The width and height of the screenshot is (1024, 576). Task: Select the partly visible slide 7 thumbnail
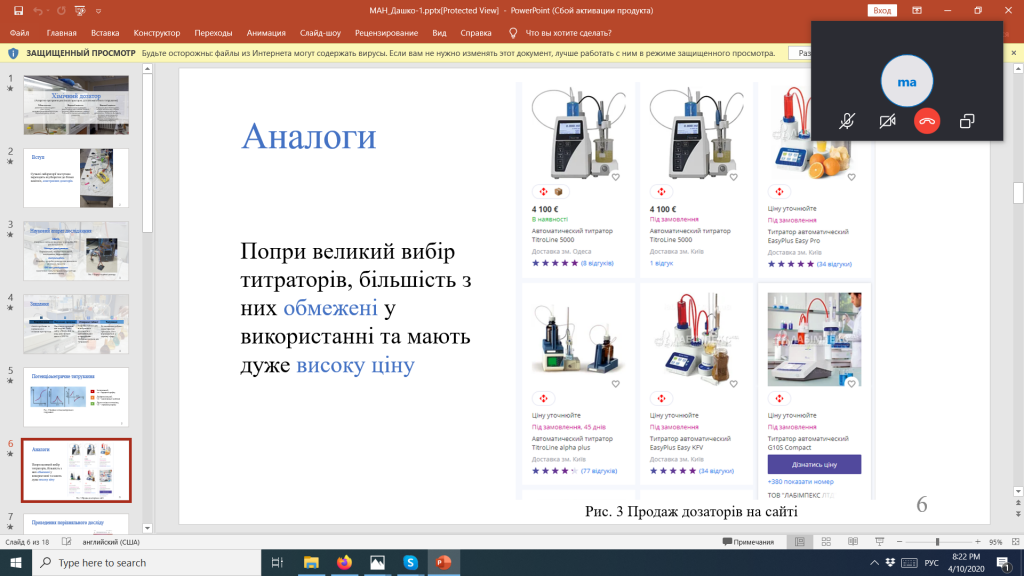point(76,523)
